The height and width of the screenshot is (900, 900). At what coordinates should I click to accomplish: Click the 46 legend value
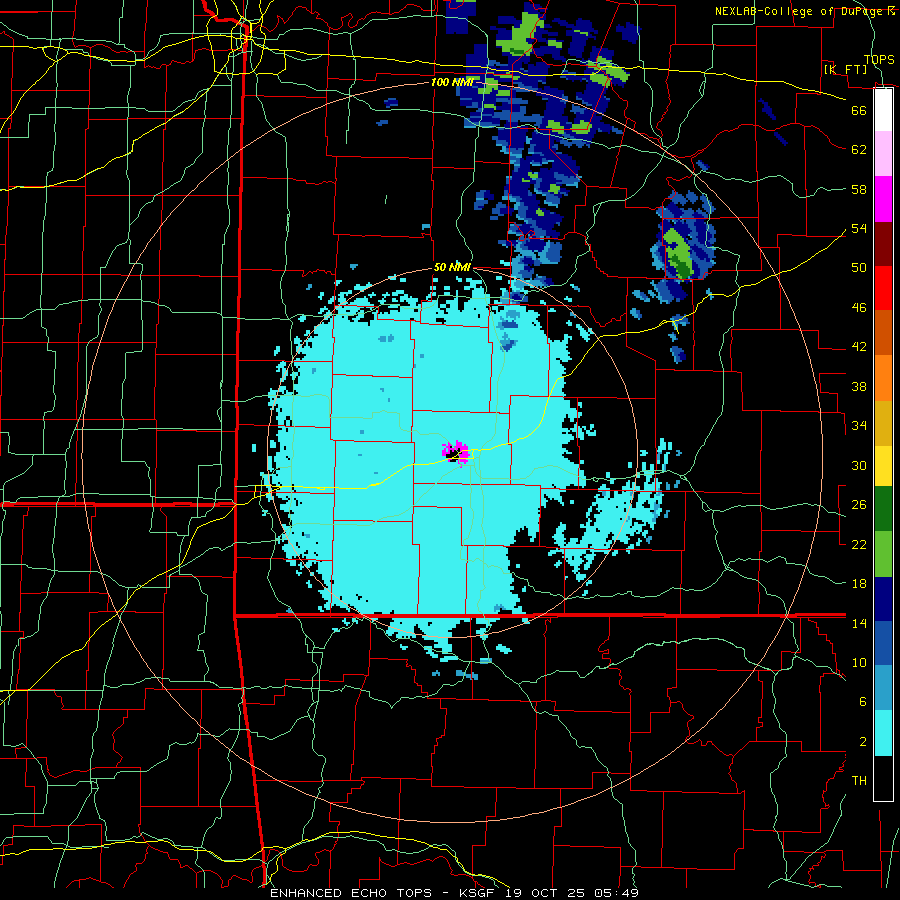point(859,308)
